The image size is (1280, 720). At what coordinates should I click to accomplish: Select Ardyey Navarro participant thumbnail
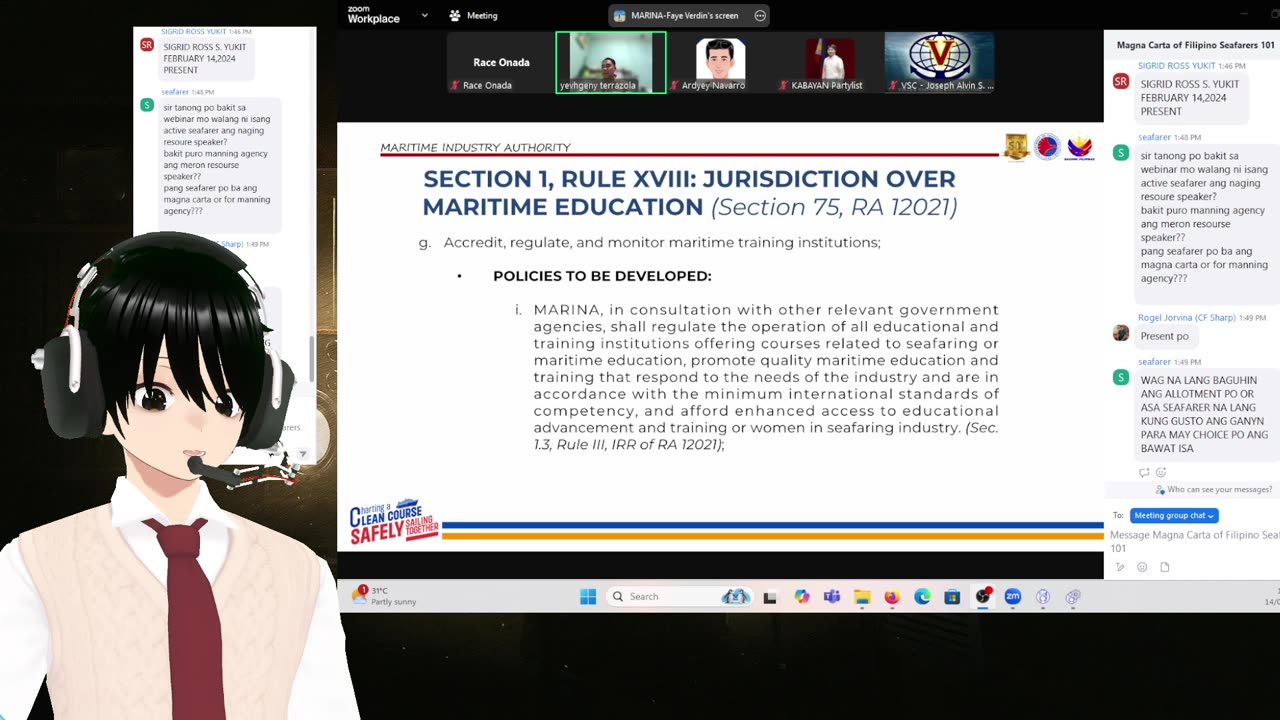tap(720, 62)
